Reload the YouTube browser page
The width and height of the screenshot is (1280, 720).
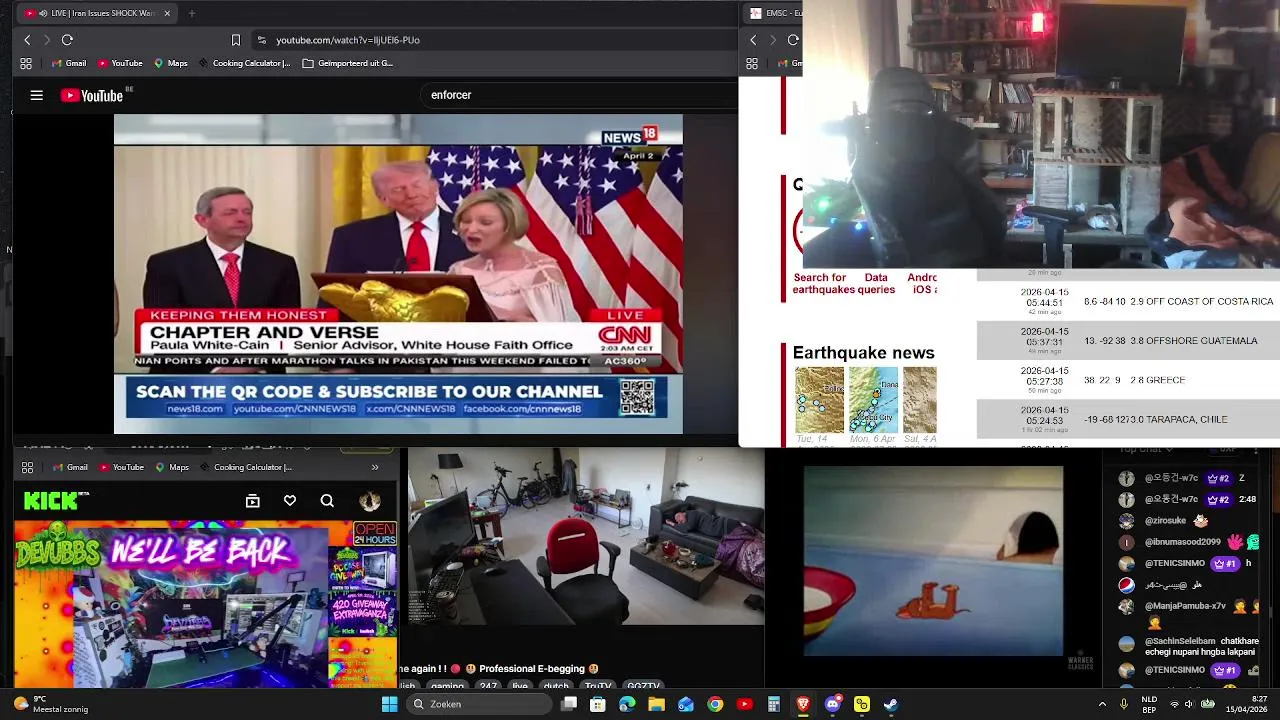pyautogui.click(x=67, y=40)
